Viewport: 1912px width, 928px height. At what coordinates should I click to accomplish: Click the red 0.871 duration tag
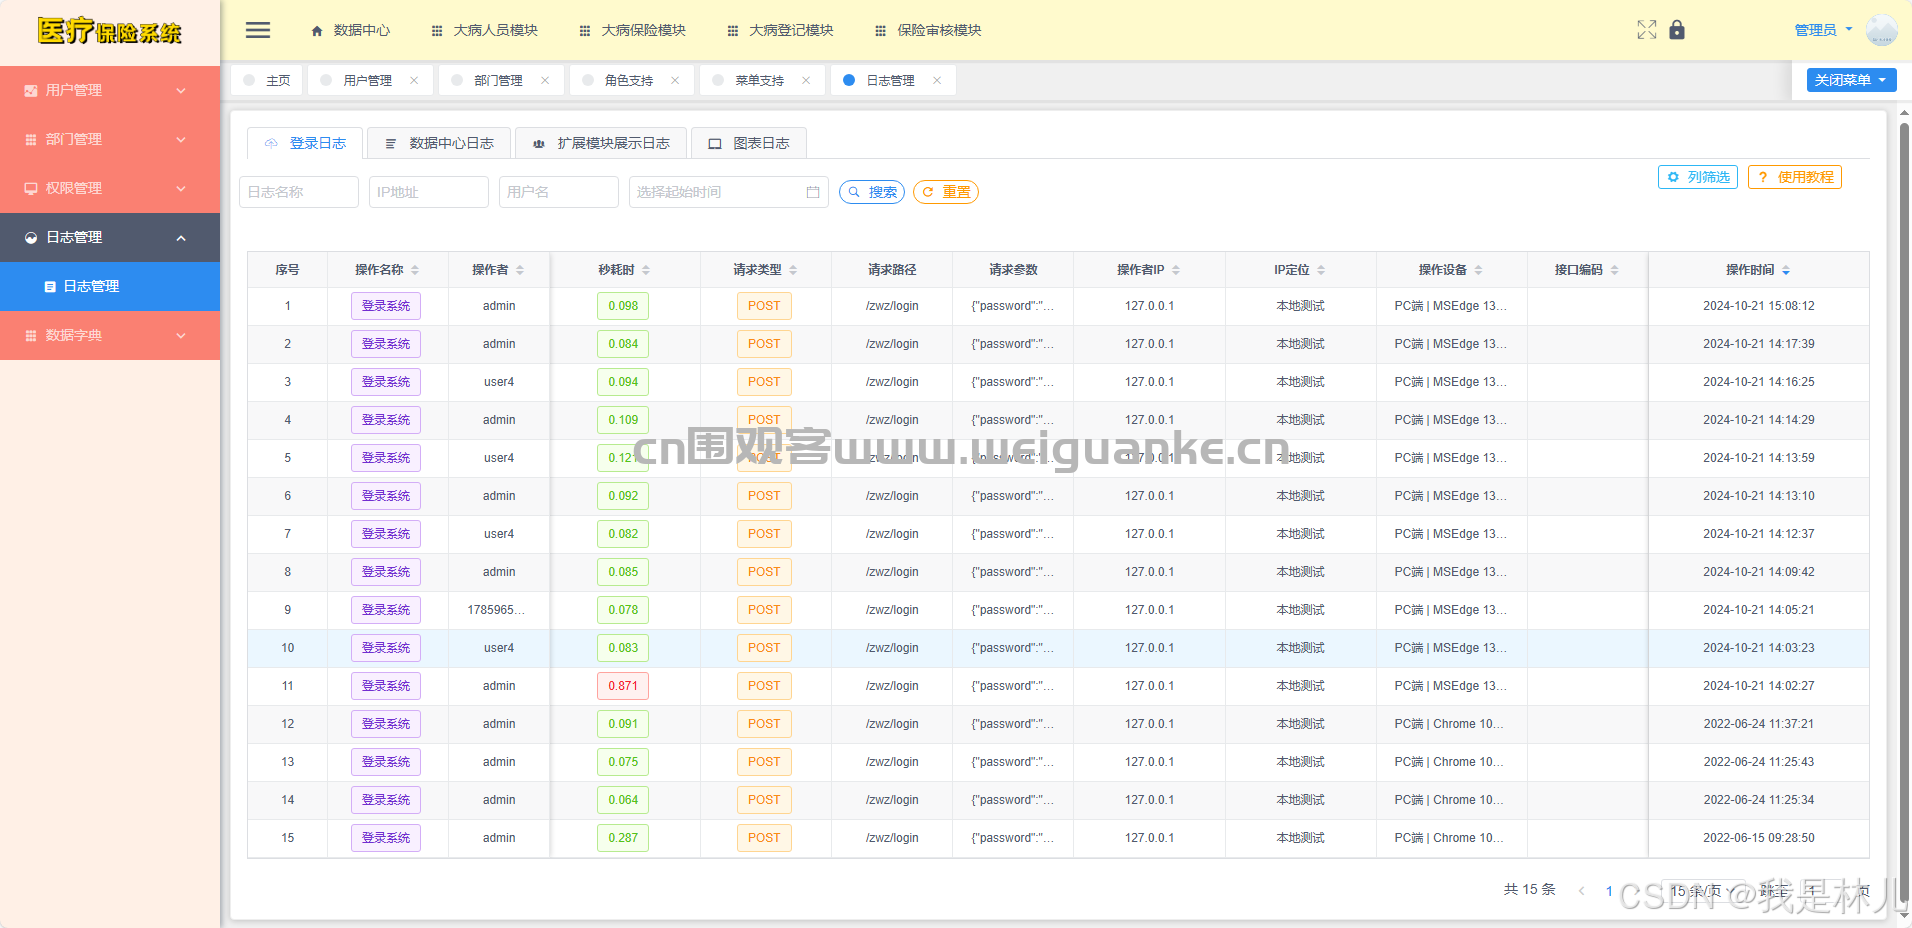point(623,686)
